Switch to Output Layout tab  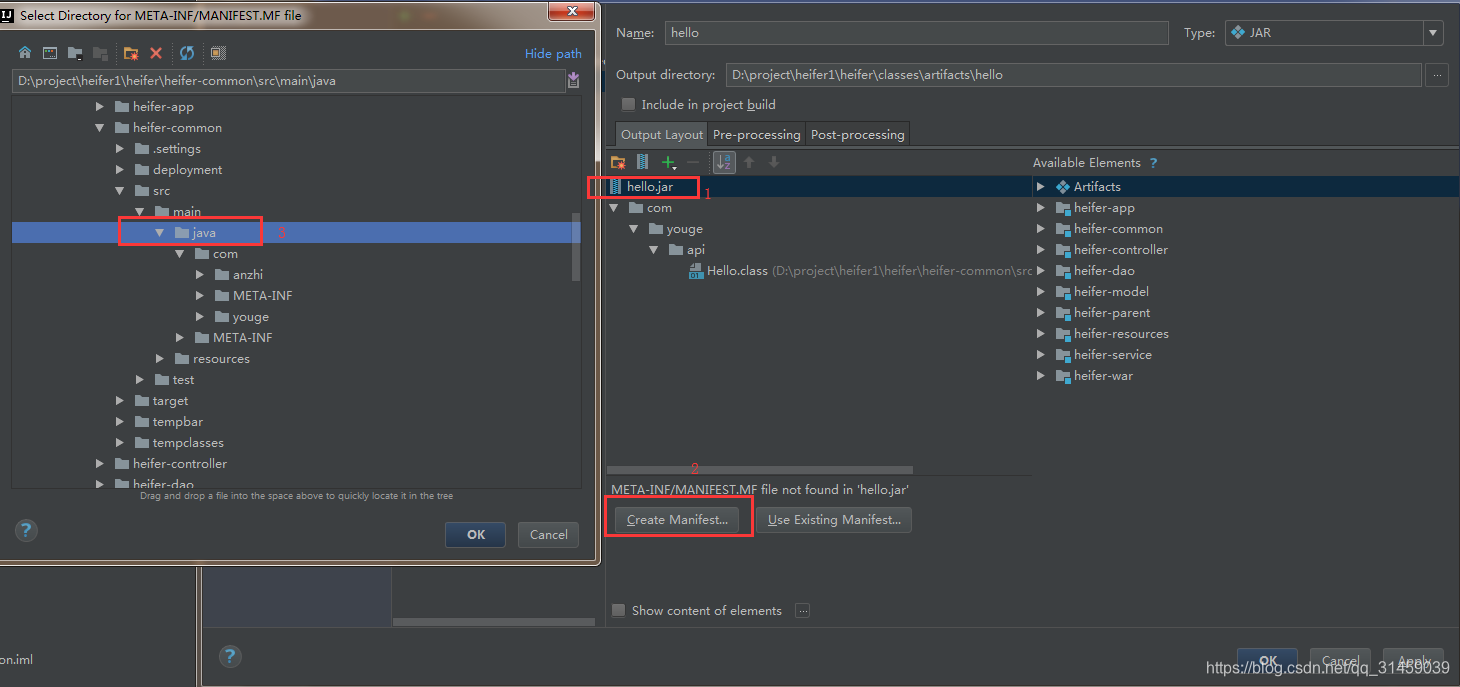(662, 135)
